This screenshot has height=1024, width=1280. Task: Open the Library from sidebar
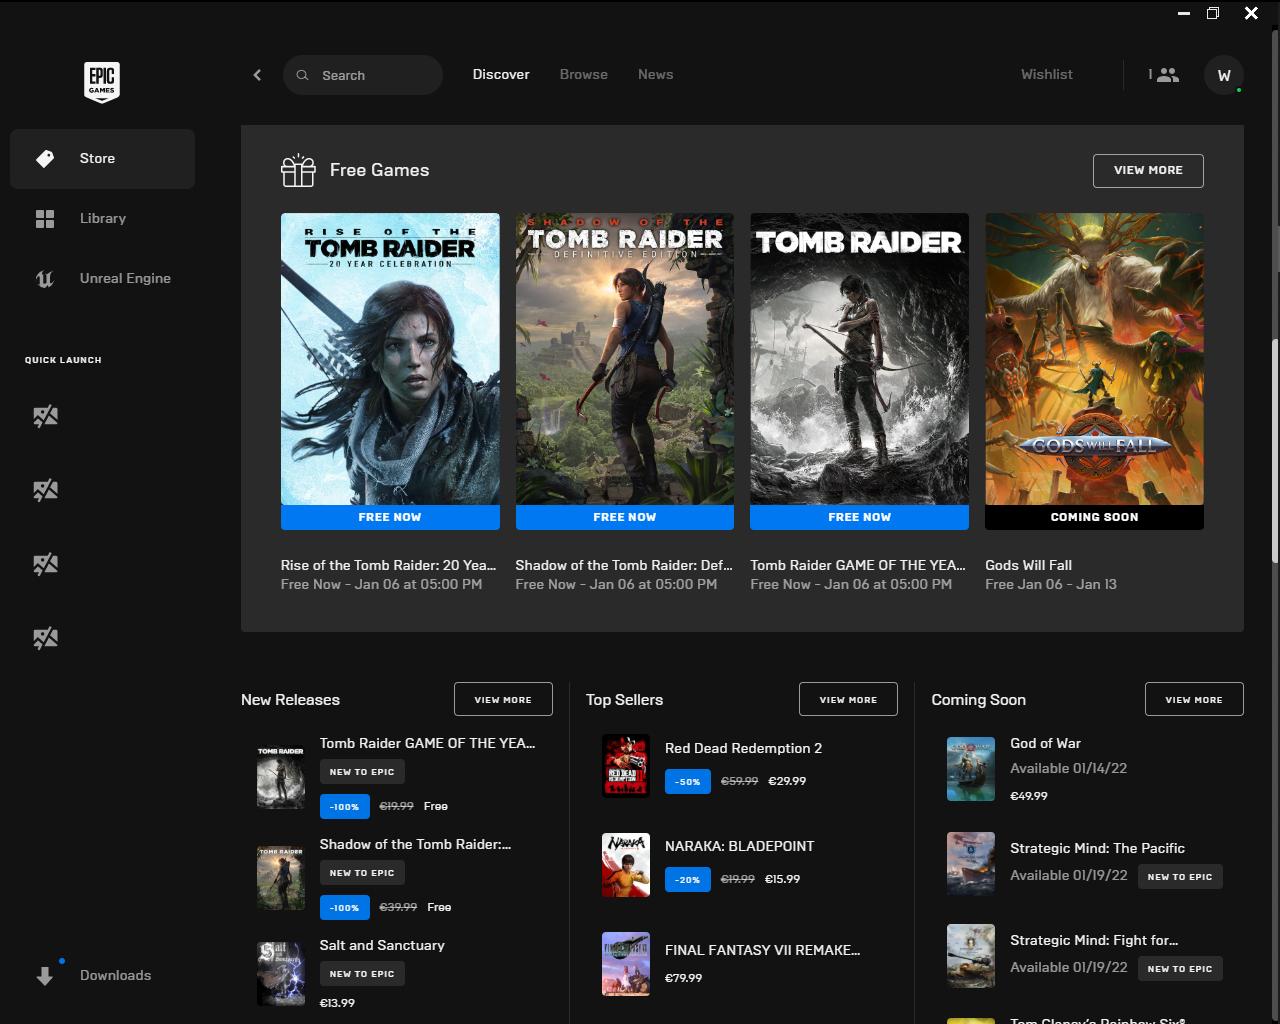(102, 219)
